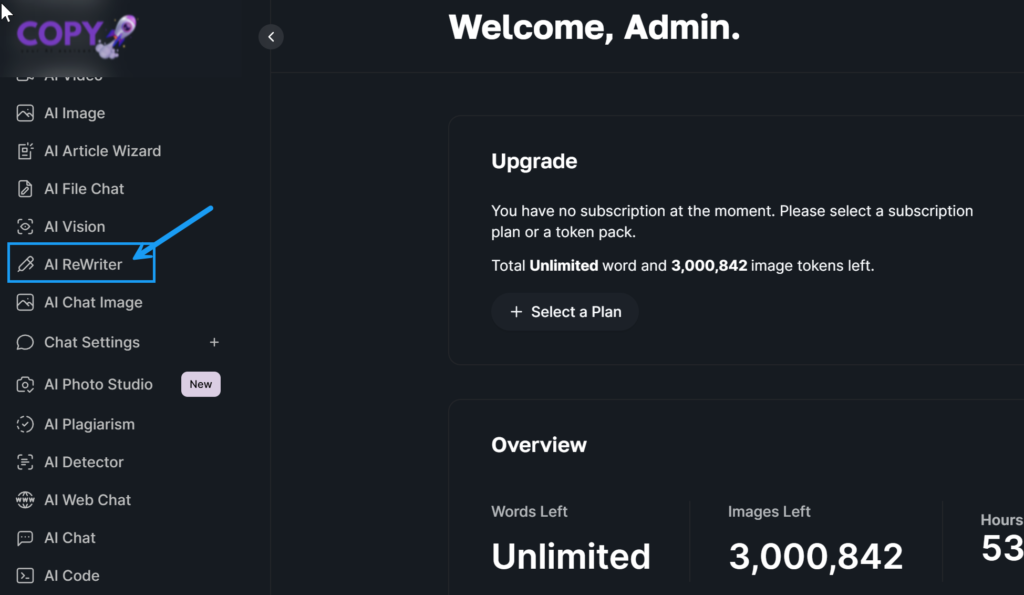Open AI Article Wizard icon in sidebar

(x=25, y=151)
